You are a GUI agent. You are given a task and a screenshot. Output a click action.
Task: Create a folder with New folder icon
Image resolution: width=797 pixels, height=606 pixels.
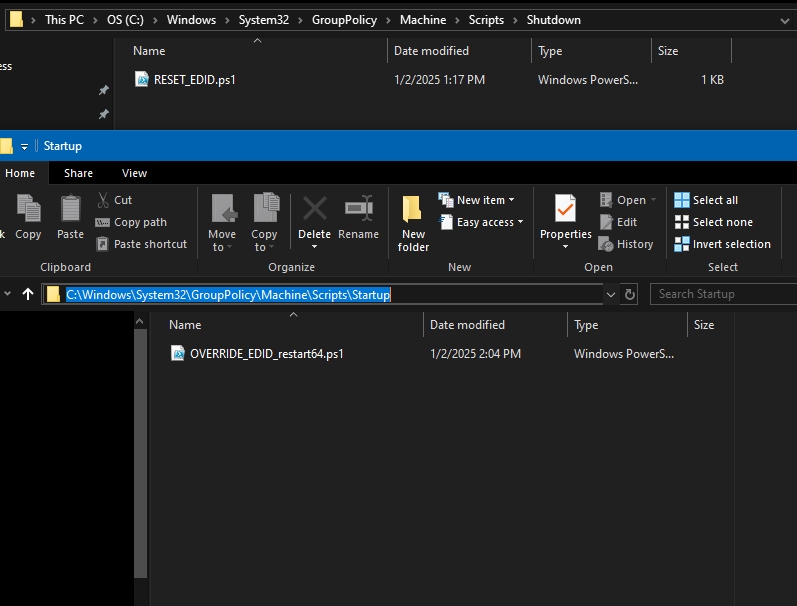click(x=413, y=222)
